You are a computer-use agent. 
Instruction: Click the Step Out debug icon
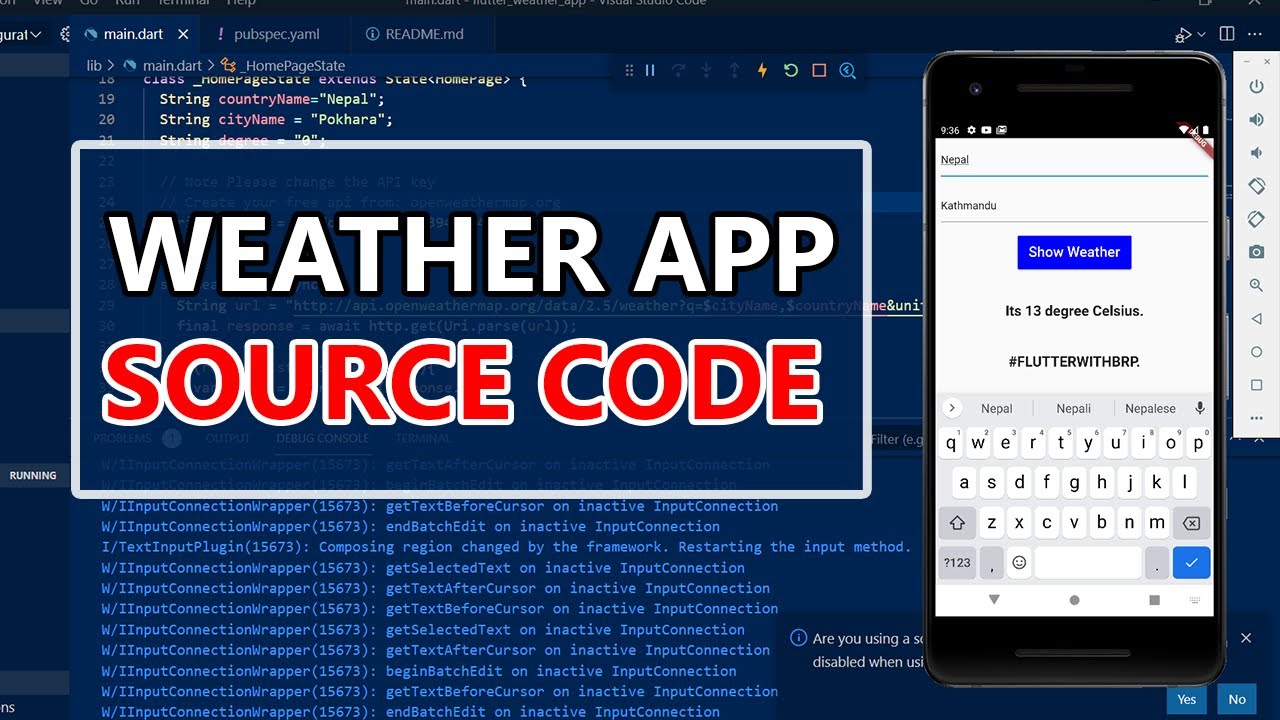[734, 71]
